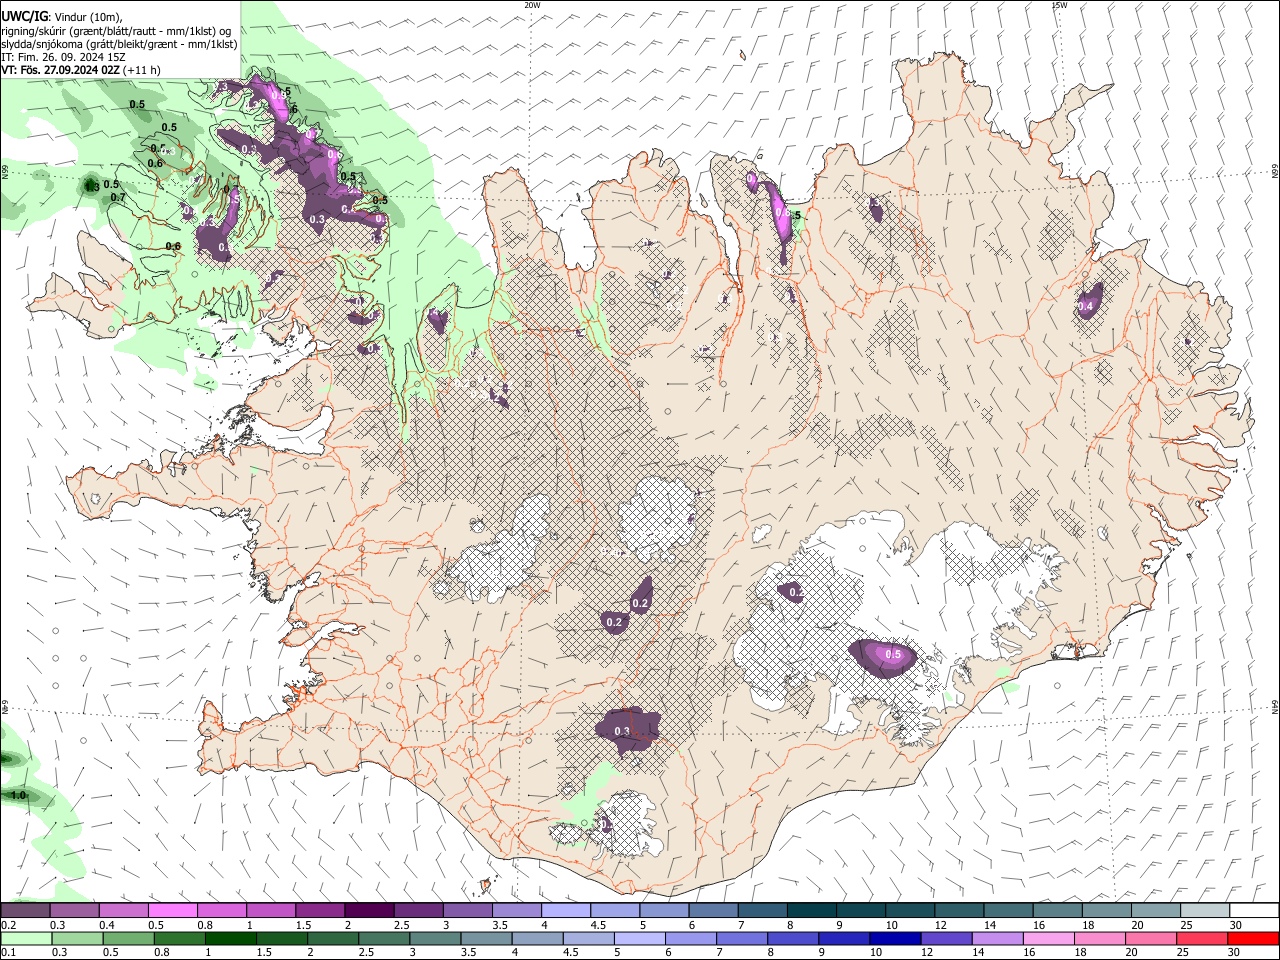Click the "66N" latitude label on right edge
This screenshot has height=960, width=1280.
click(x=1275, y=171)
